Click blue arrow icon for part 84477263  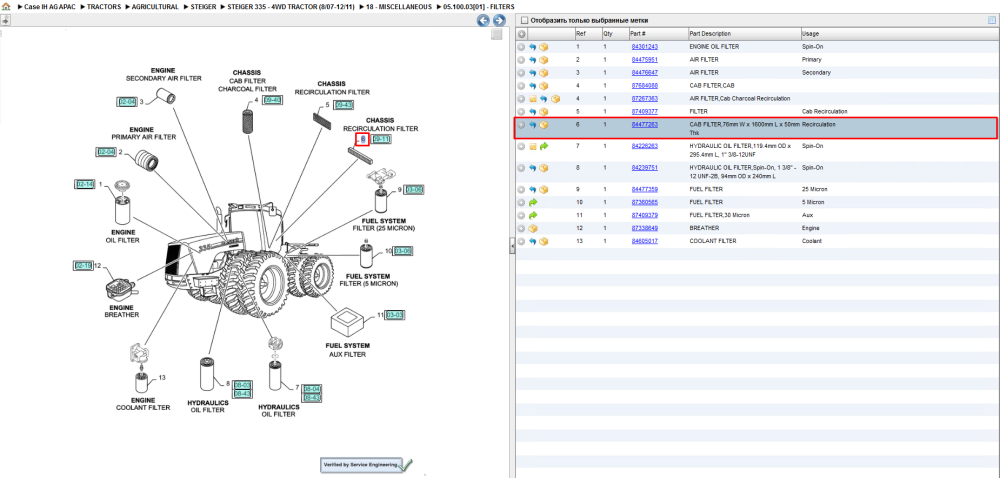tap(533, 125)
